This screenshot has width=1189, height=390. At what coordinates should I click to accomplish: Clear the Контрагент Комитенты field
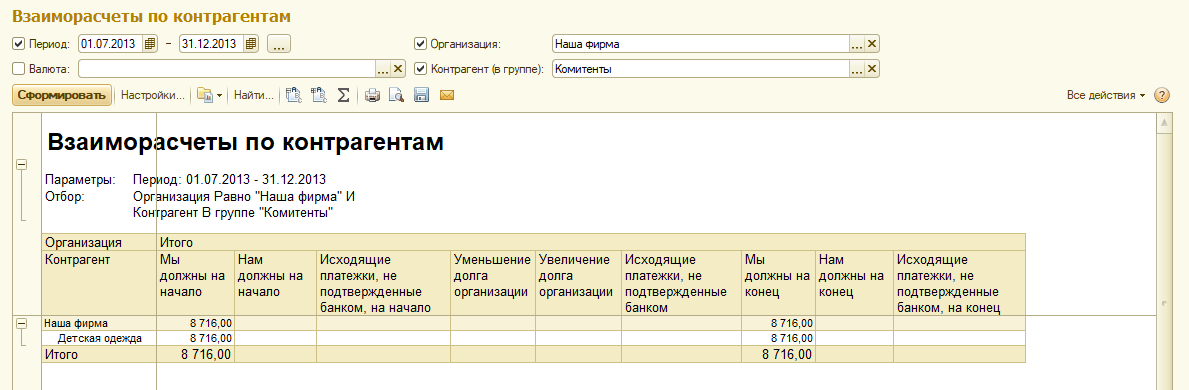point(872,69)
